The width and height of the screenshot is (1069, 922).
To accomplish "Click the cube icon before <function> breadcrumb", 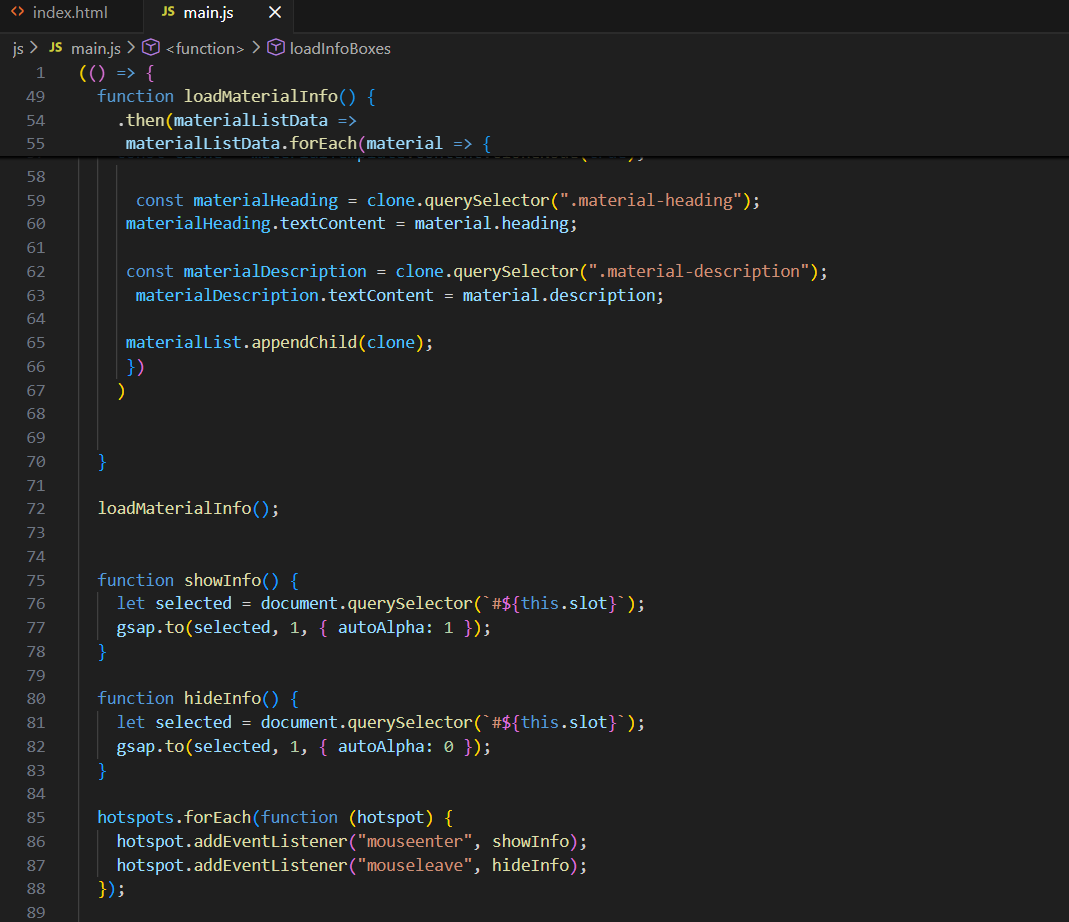I will pyautogui.click(x=151, y=48).
